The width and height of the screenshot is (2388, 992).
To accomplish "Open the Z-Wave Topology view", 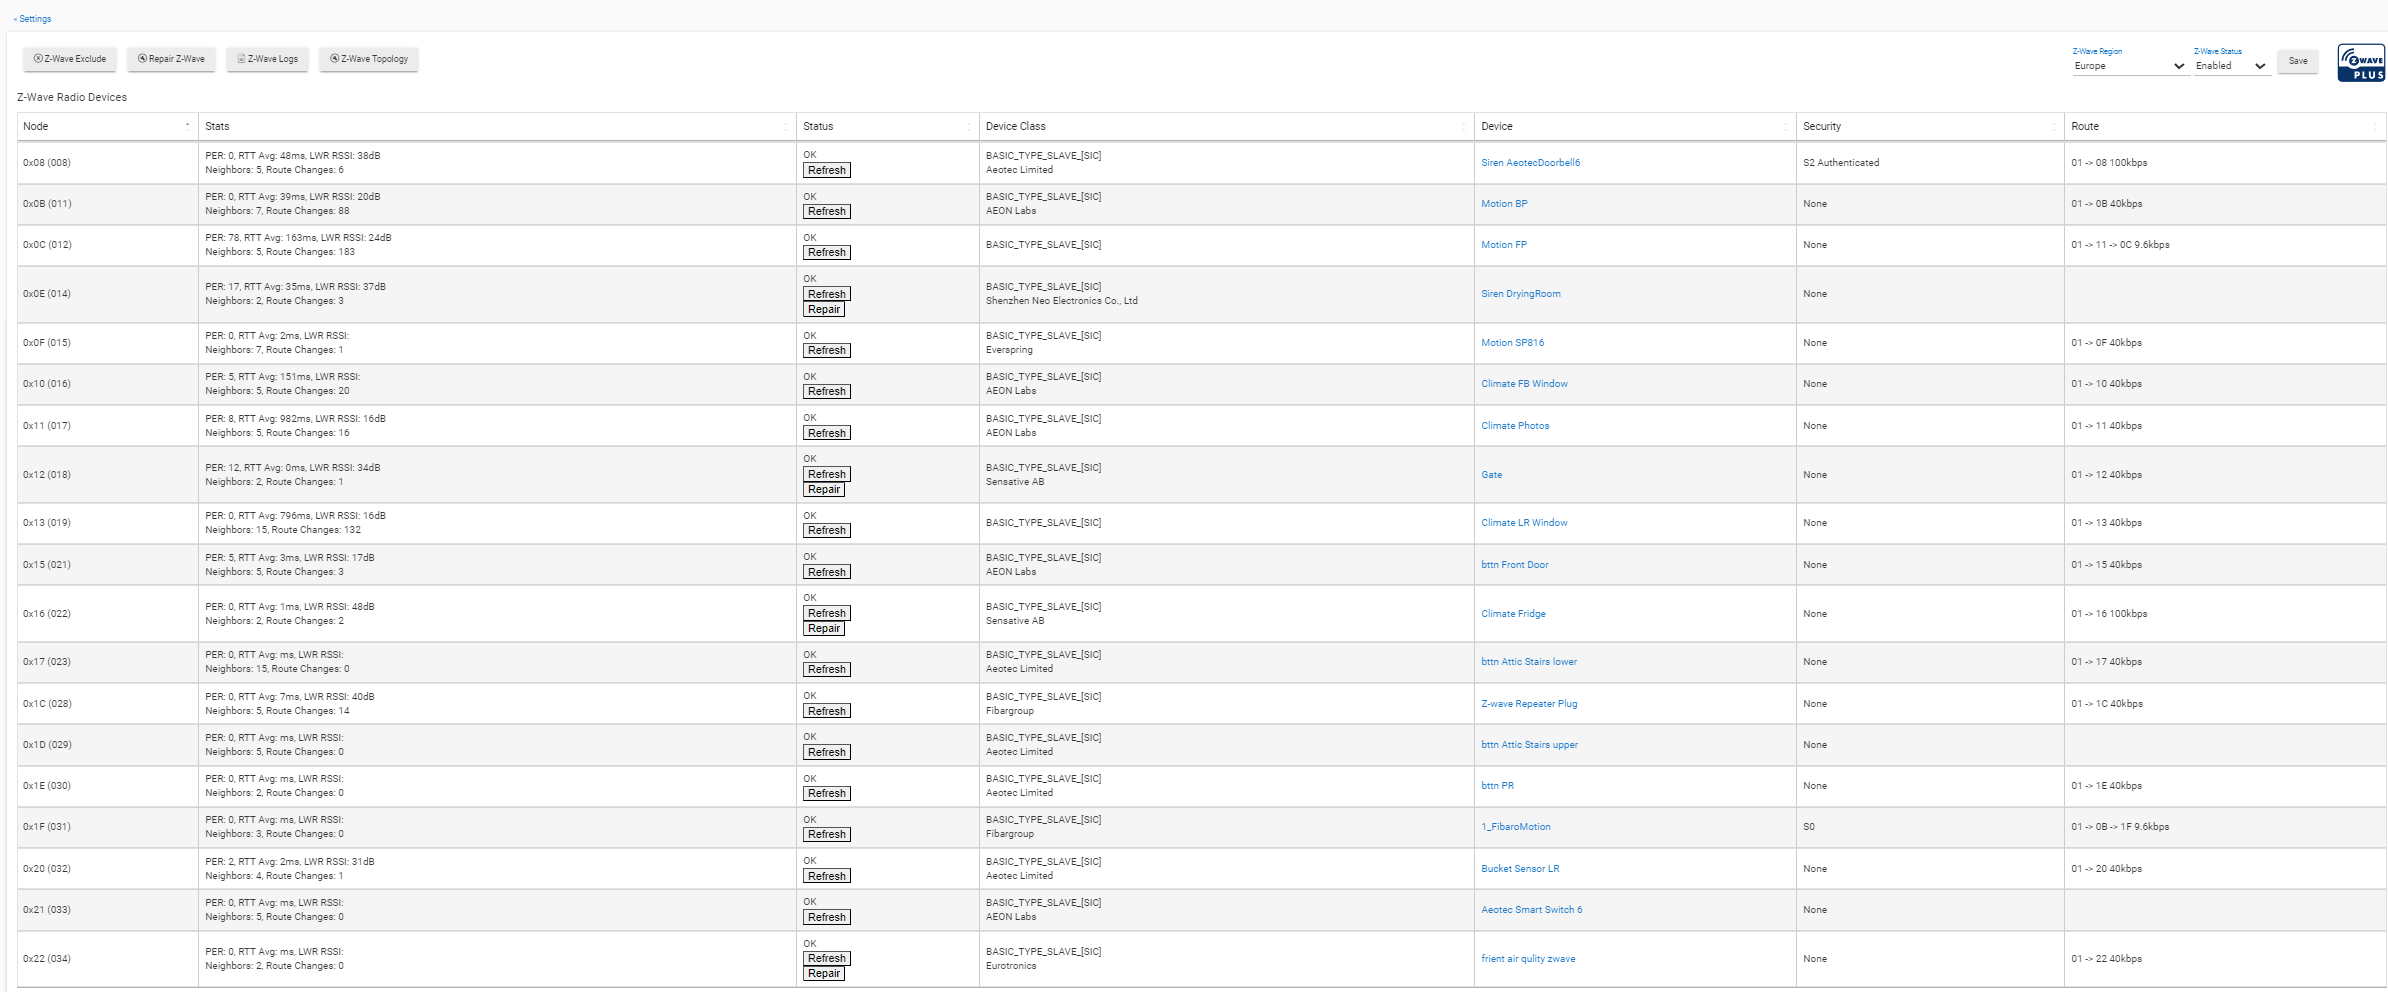I will click(x=369, y=59).
